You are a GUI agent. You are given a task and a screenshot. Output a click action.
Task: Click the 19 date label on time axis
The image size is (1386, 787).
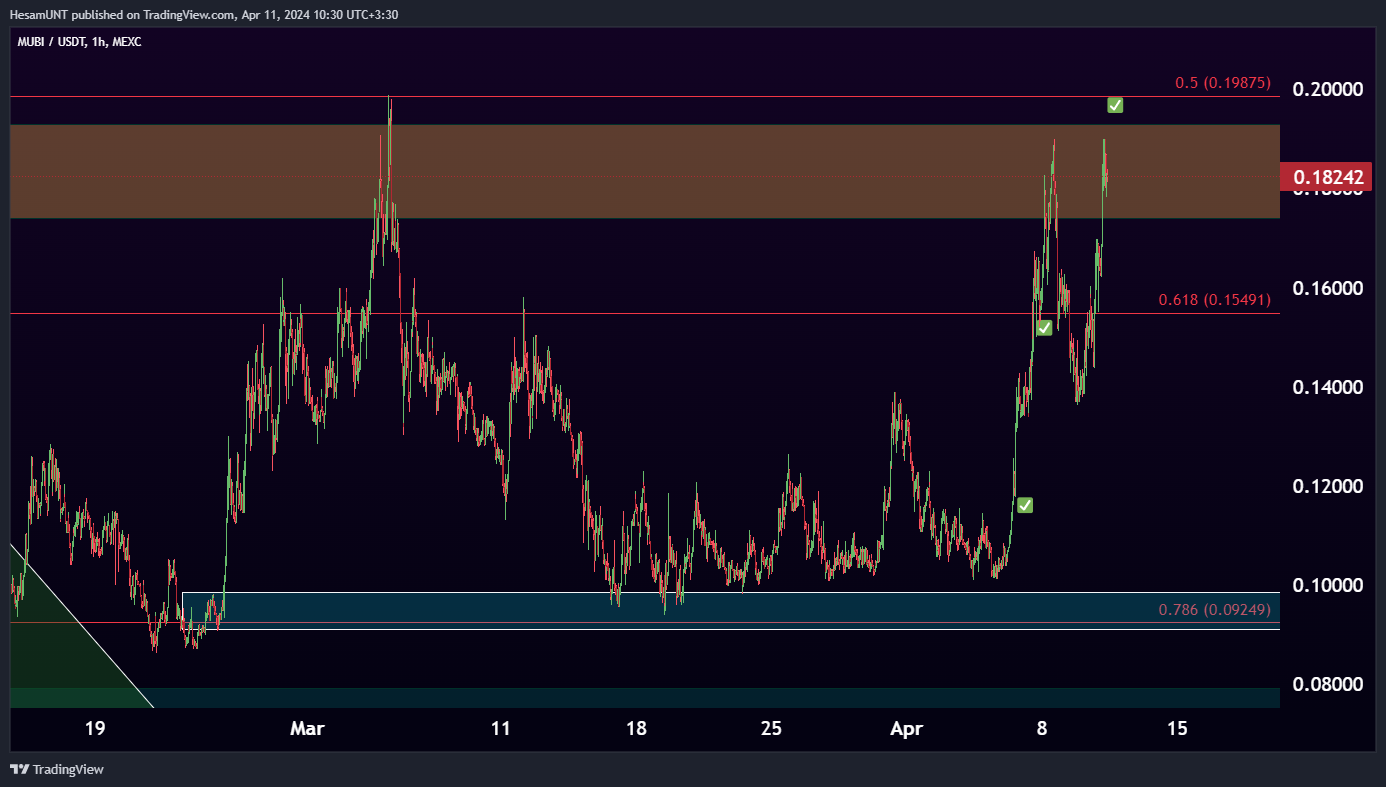pos(95,729)
